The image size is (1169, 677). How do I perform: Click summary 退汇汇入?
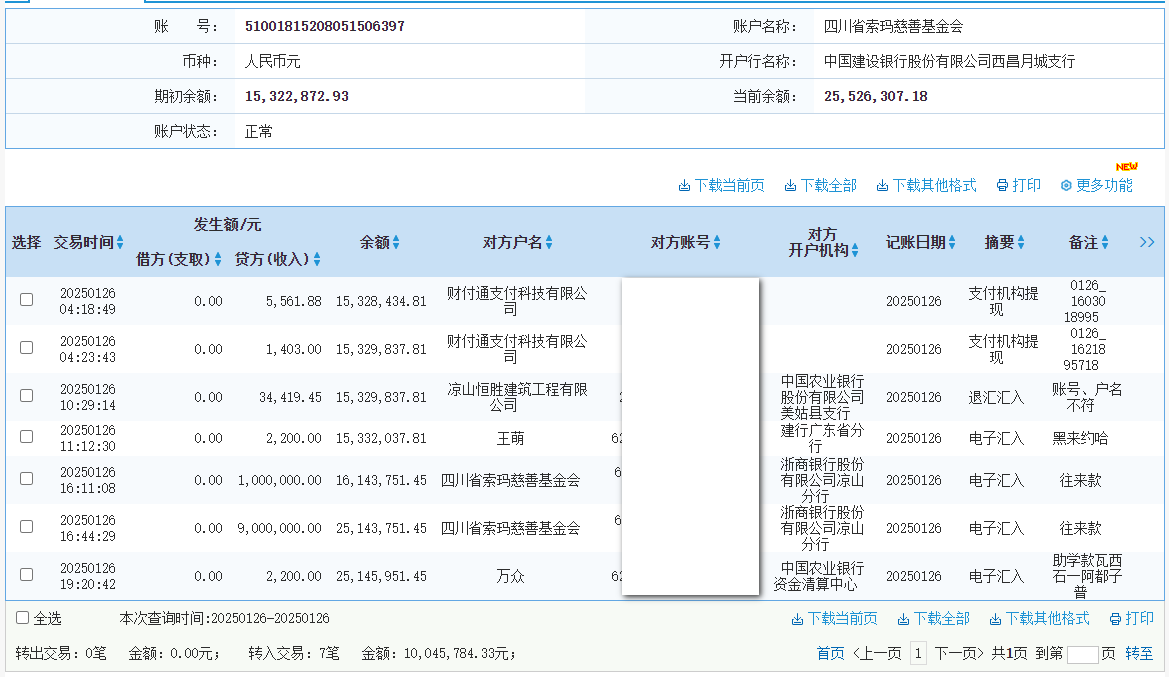click(x=996, y=397)
